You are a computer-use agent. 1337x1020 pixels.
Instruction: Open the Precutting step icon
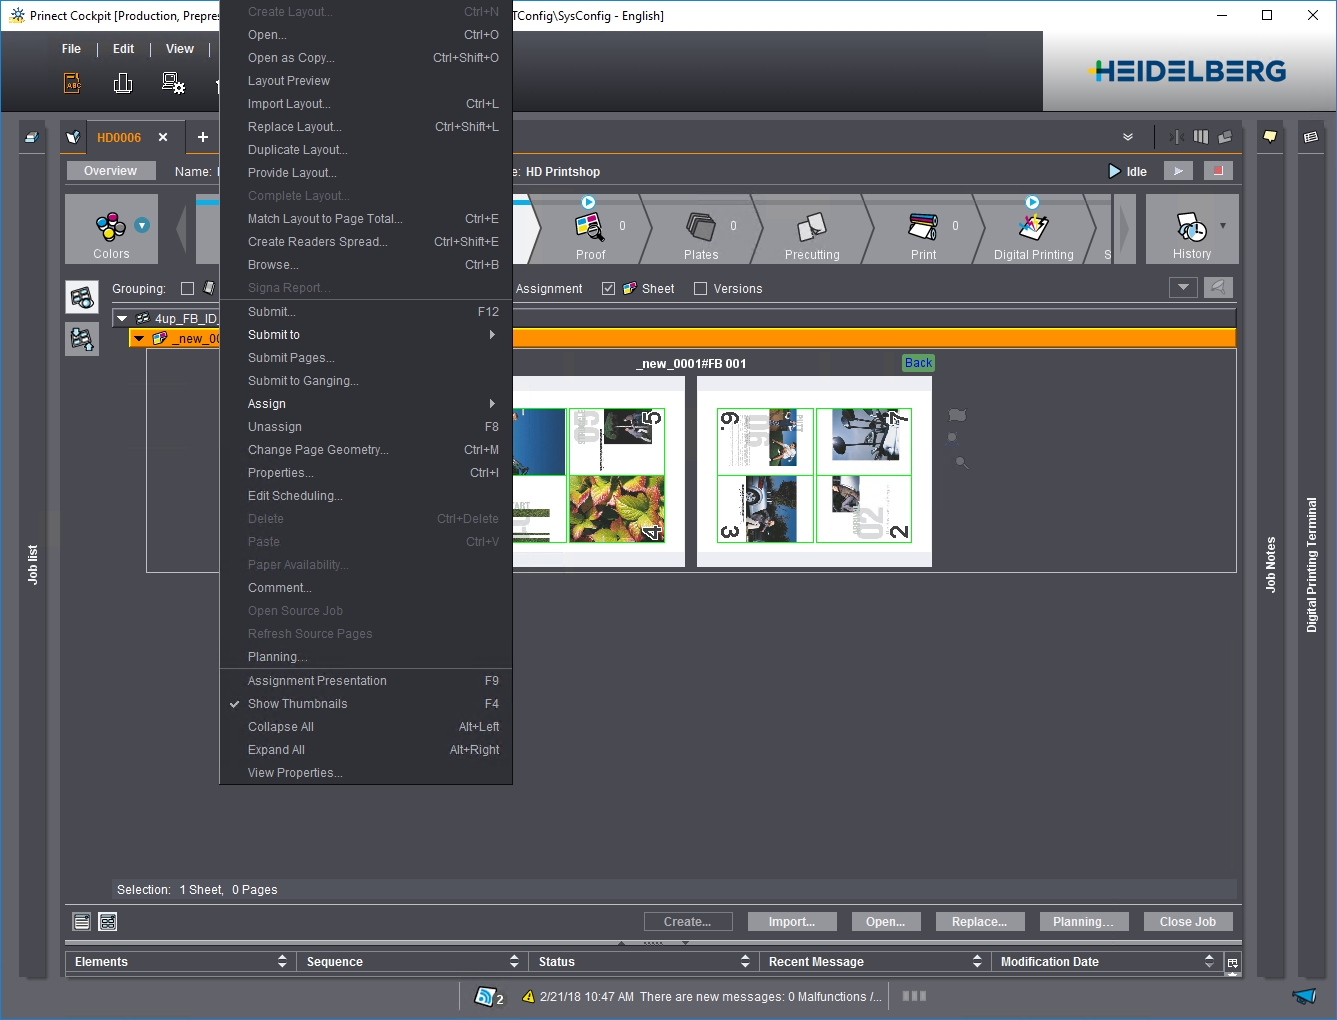[x=810, y=228]
